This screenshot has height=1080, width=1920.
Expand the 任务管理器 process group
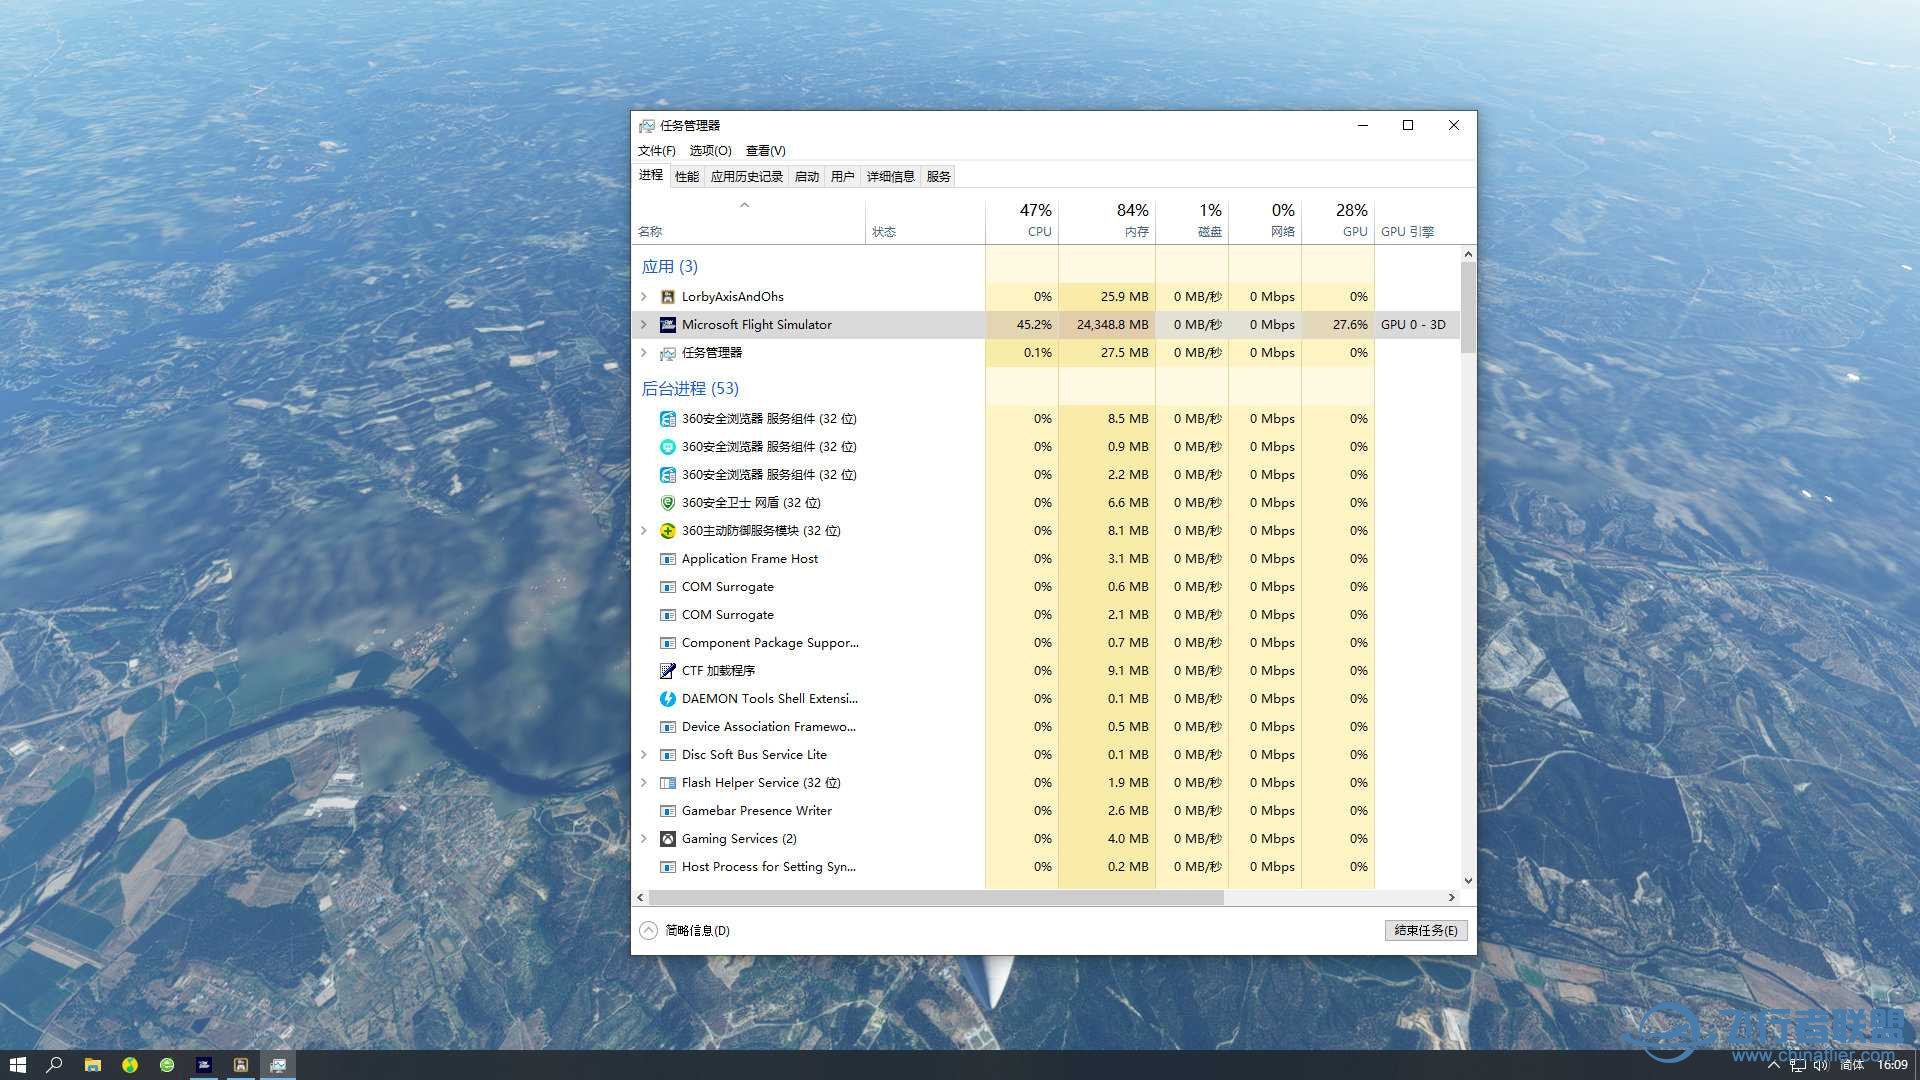pyautogui.click(x=644, y=353)
